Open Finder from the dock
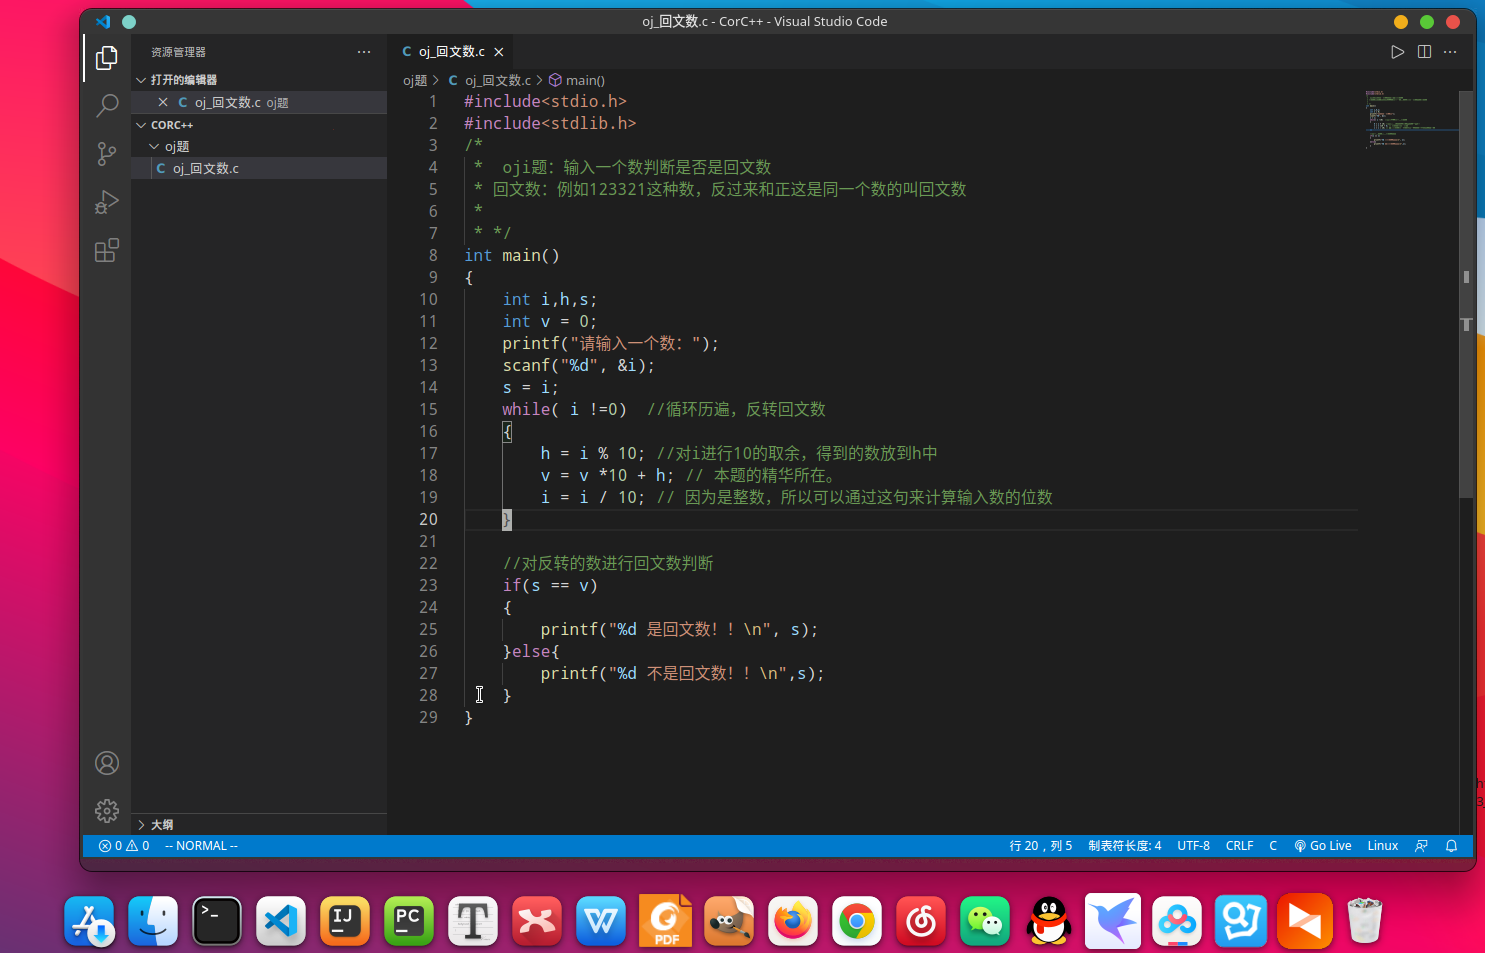This screenshot has width=1485, height=953. click(x=153, y=920)
